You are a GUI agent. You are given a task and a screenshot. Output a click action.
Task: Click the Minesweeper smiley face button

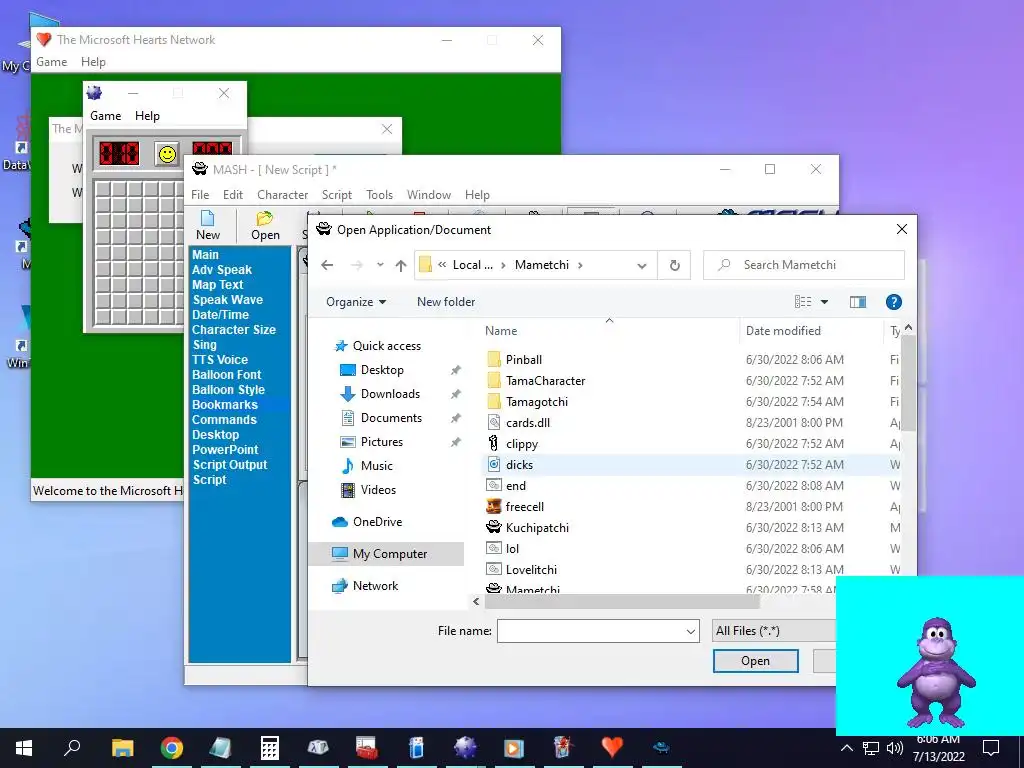coord(168,155)
